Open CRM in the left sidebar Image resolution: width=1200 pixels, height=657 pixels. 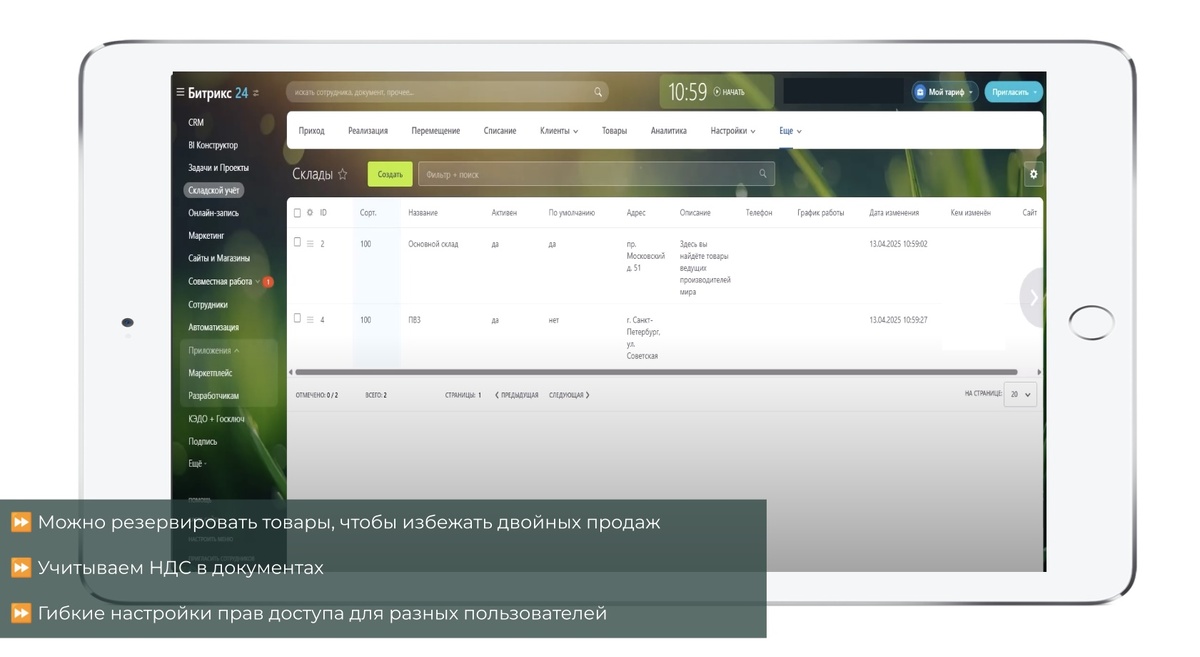coord(196,123)
